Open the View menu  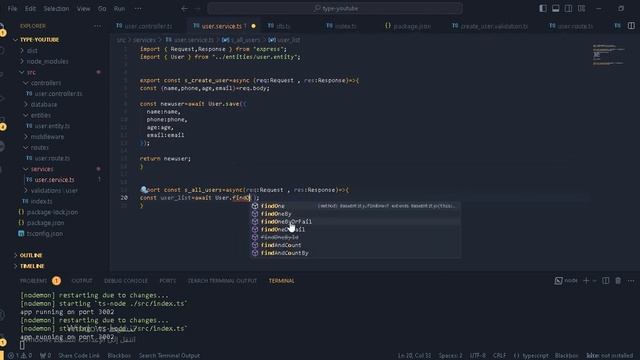coord(83,9)
